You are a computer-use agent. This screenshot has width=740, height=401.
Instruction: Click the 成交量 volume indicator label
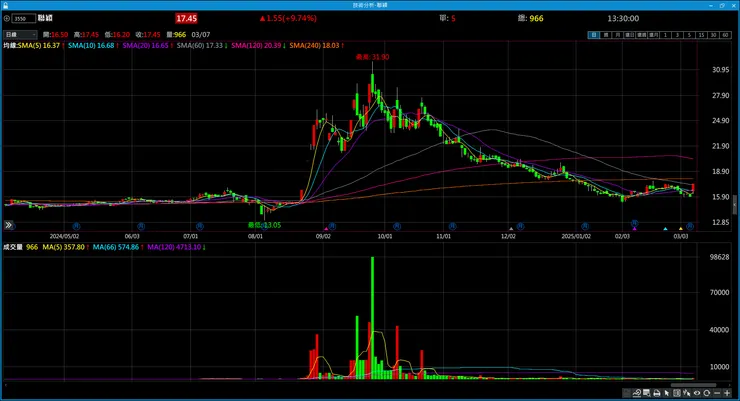(13, 247)
